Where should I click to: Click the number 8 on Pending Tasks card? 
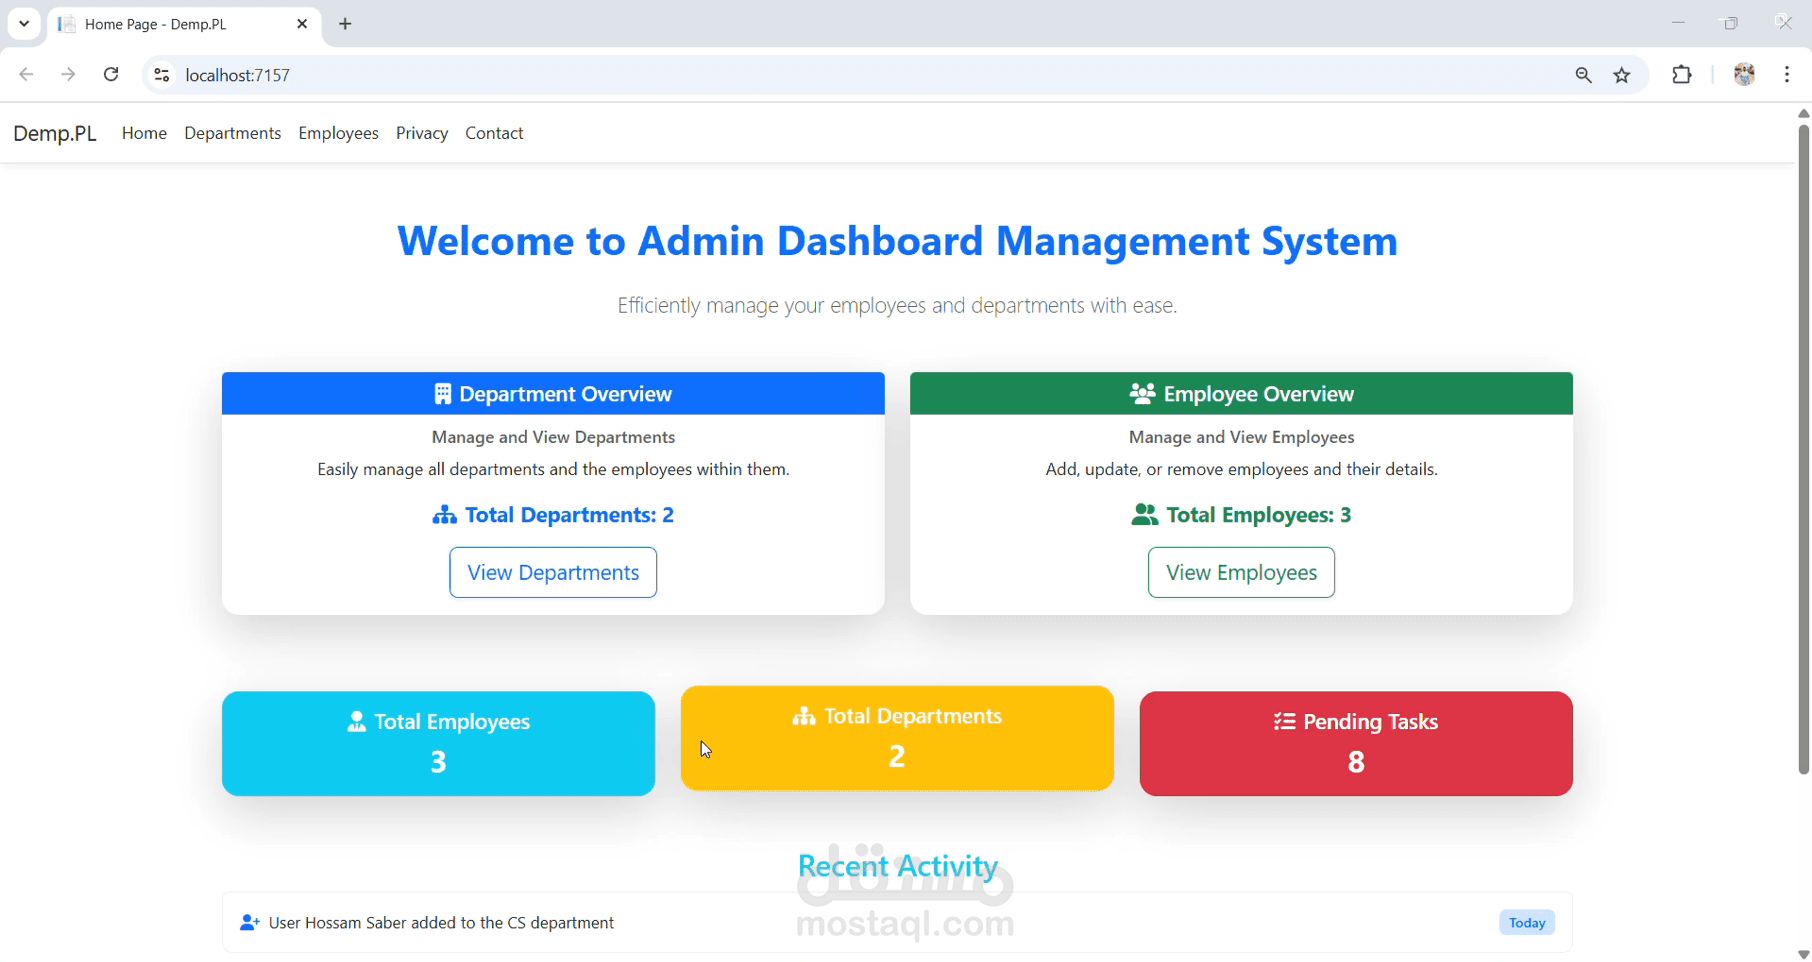click(1356, 762)
